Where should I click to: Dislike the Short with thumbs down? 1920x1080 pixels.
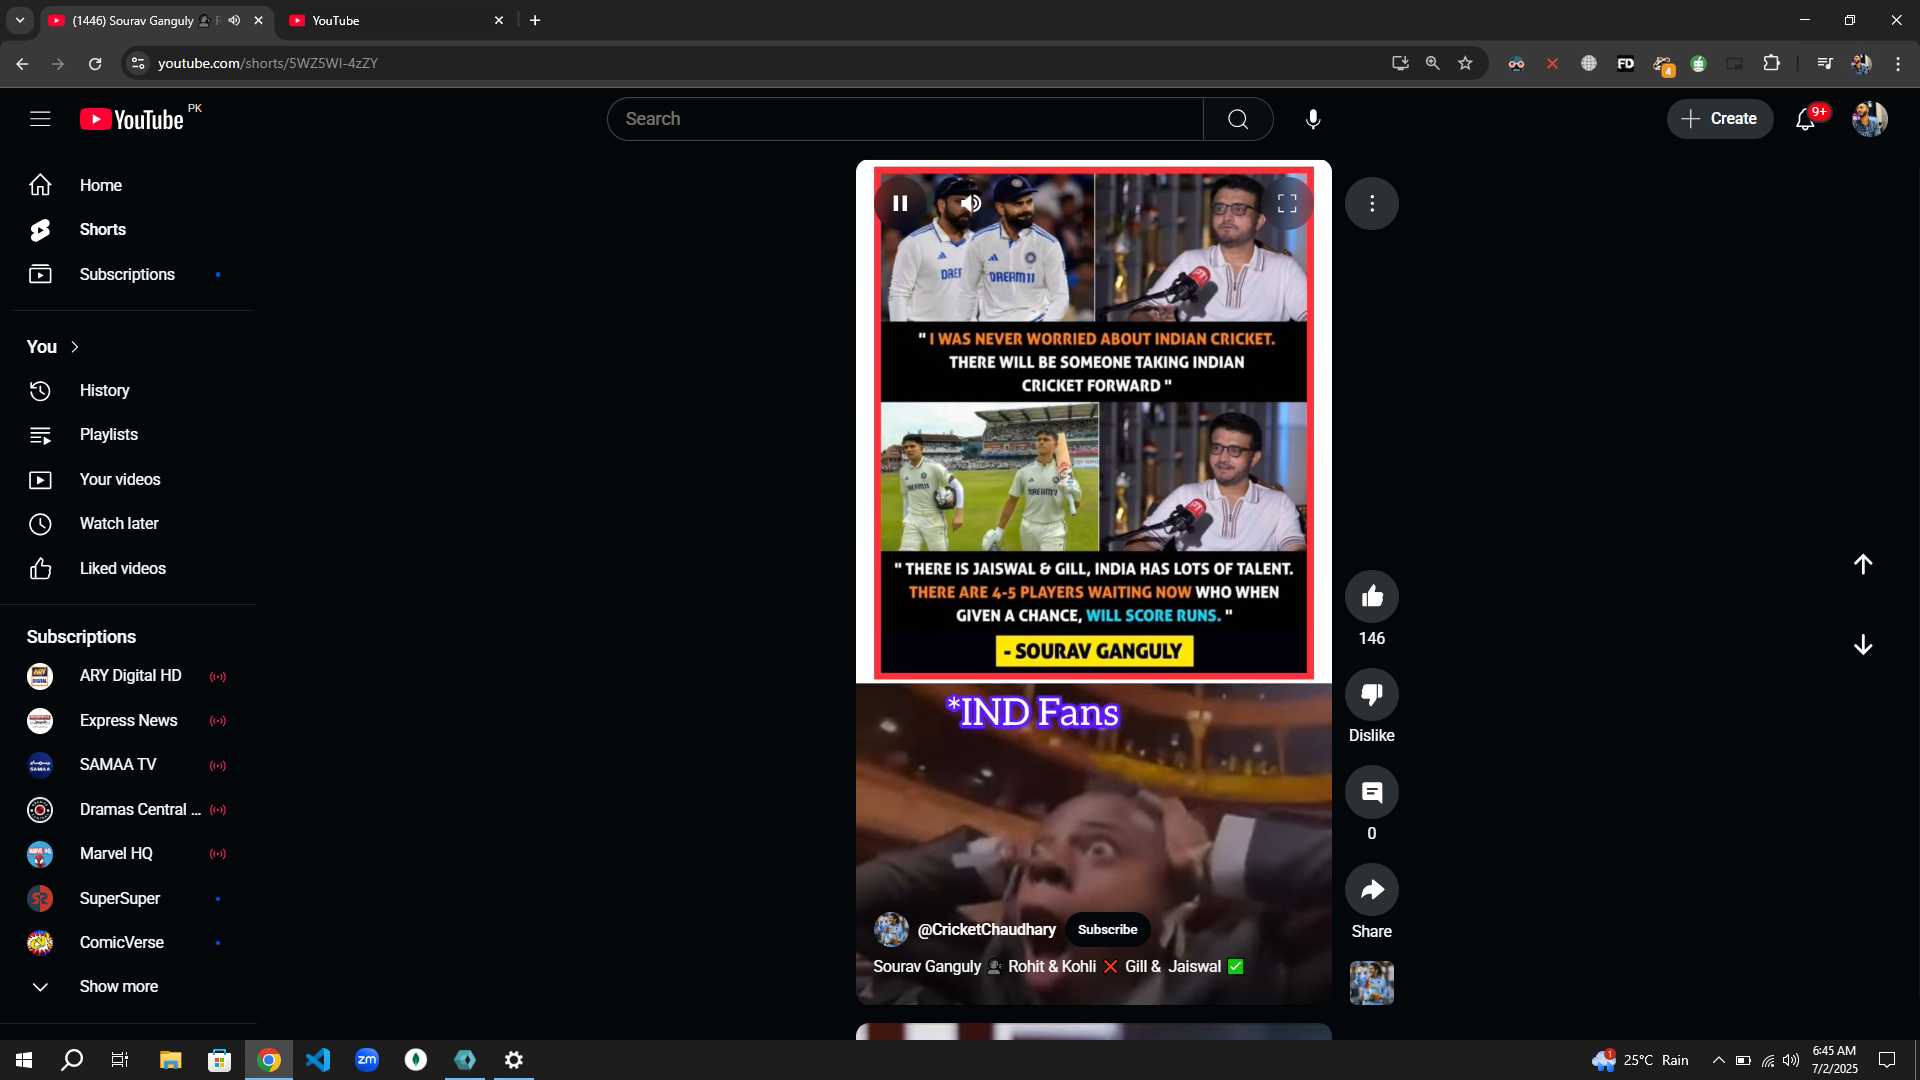[x=1372, y=694]
